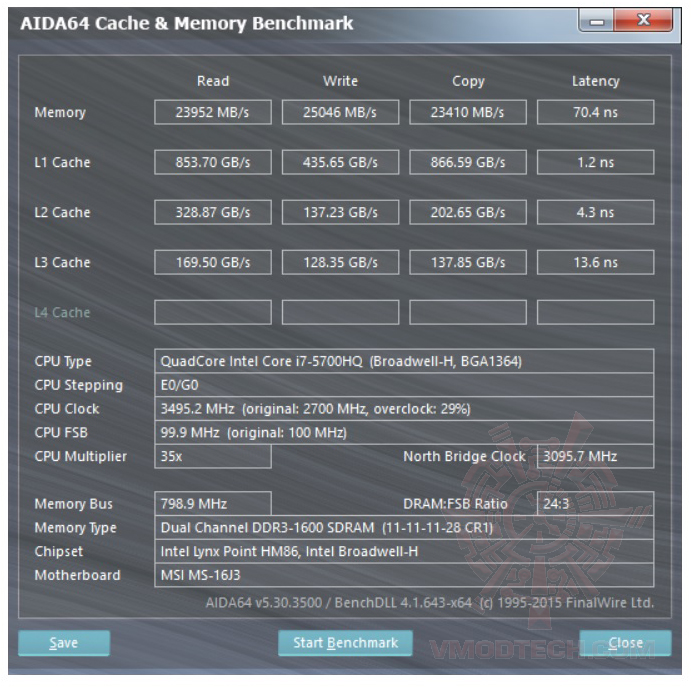Screen dimensions: 692x687
Task: Select L3 Cache Copy 137.85 GB/s
Action: [468, 263]
